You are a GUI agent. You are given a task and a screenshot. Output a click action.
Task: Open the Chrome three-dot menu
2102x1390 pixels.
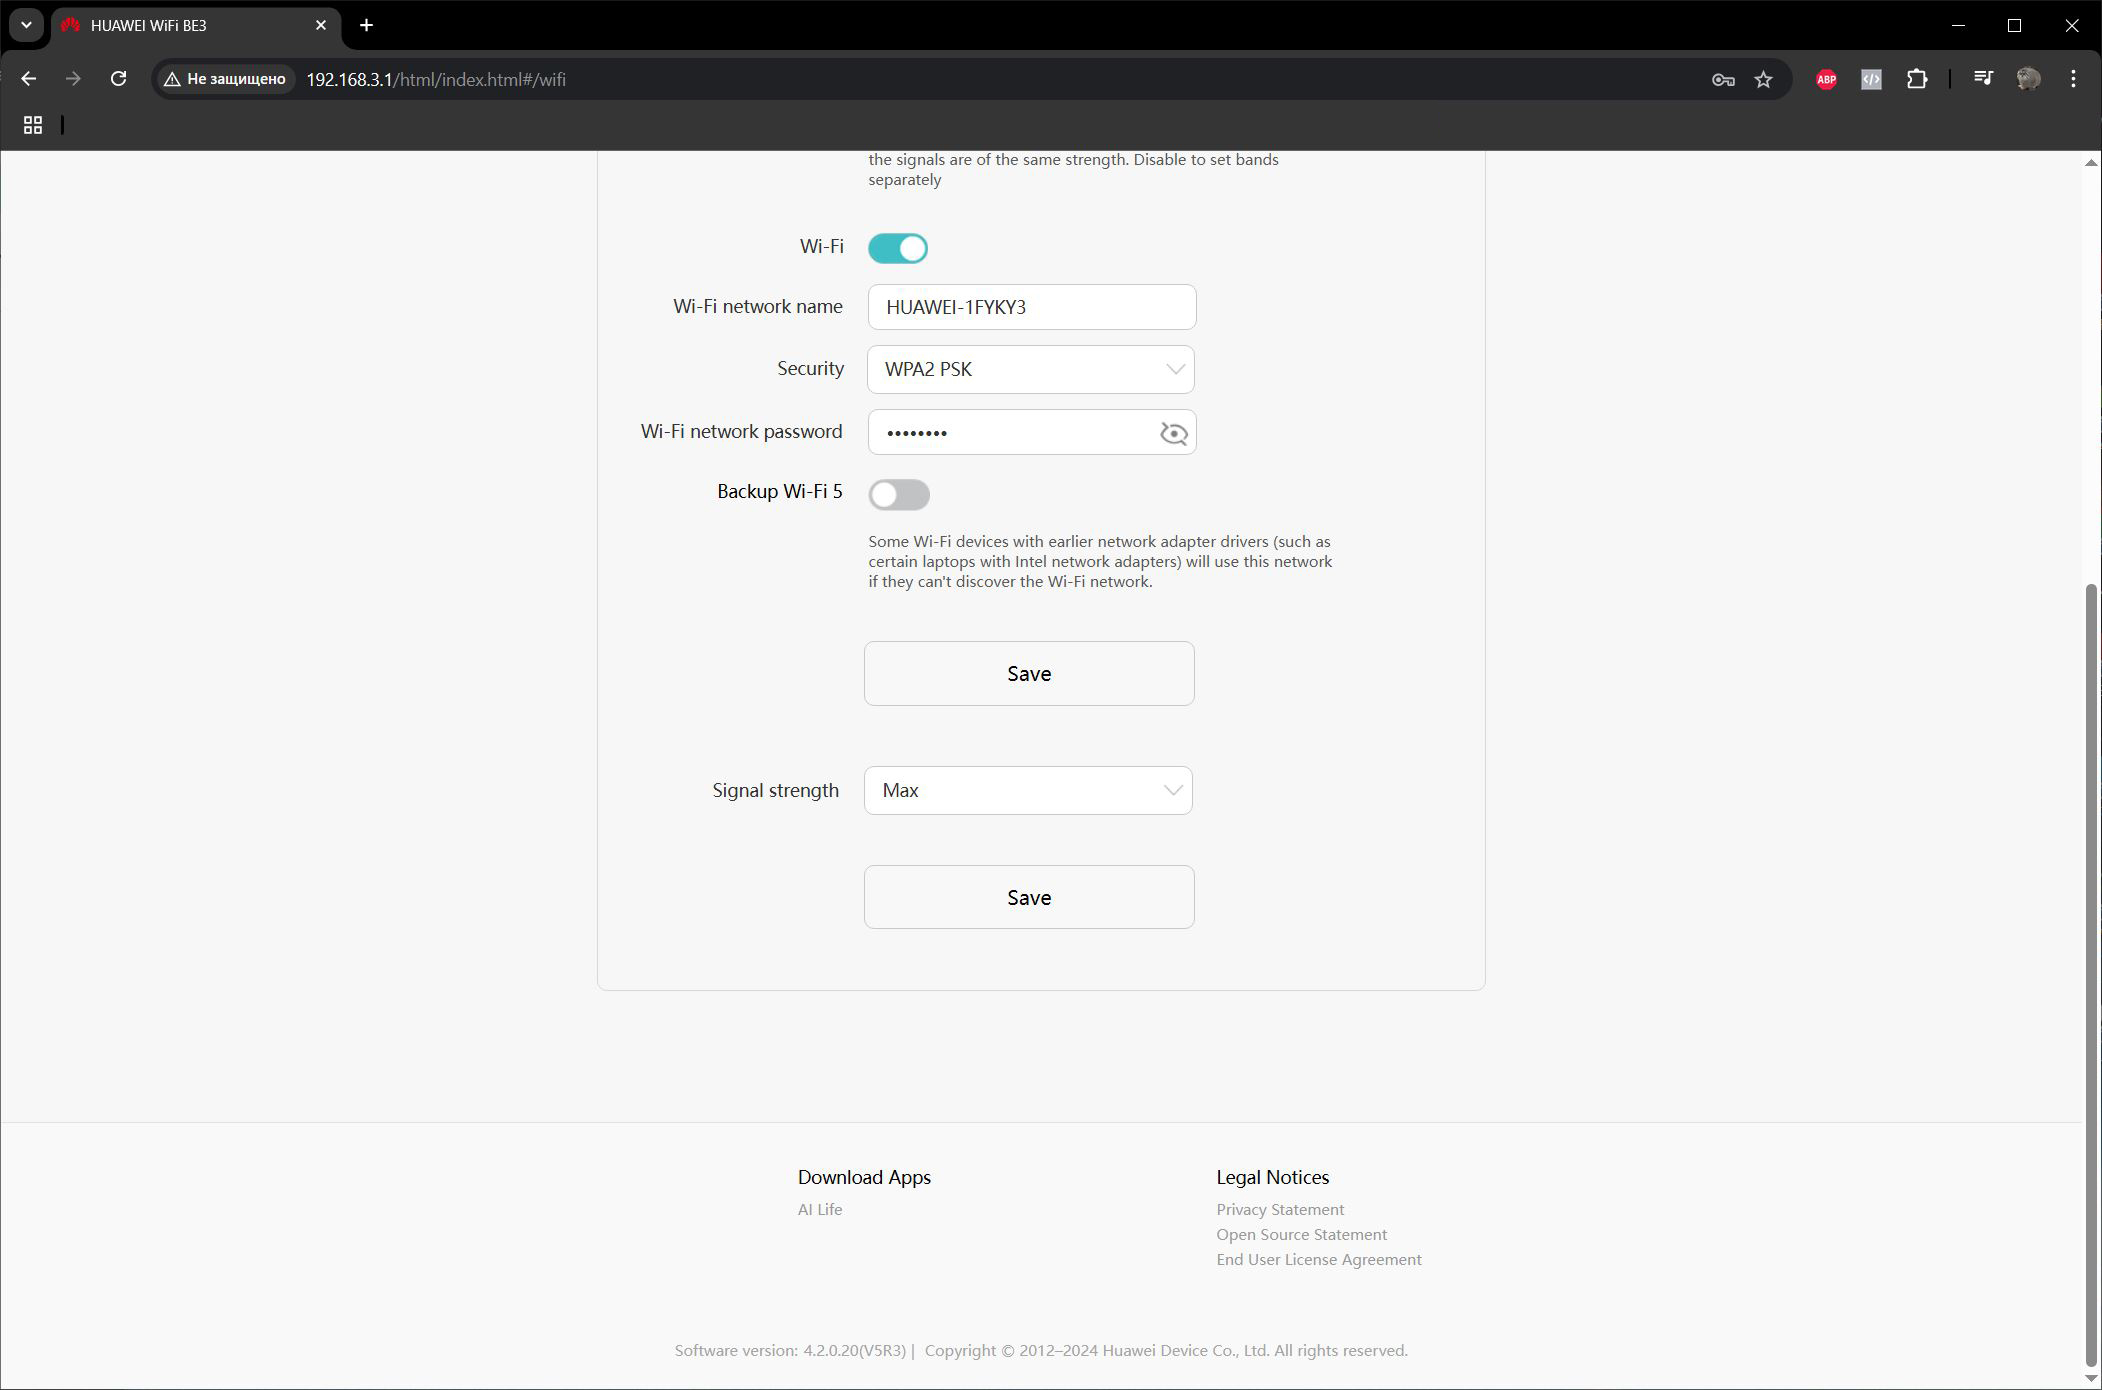[2073, 79]
